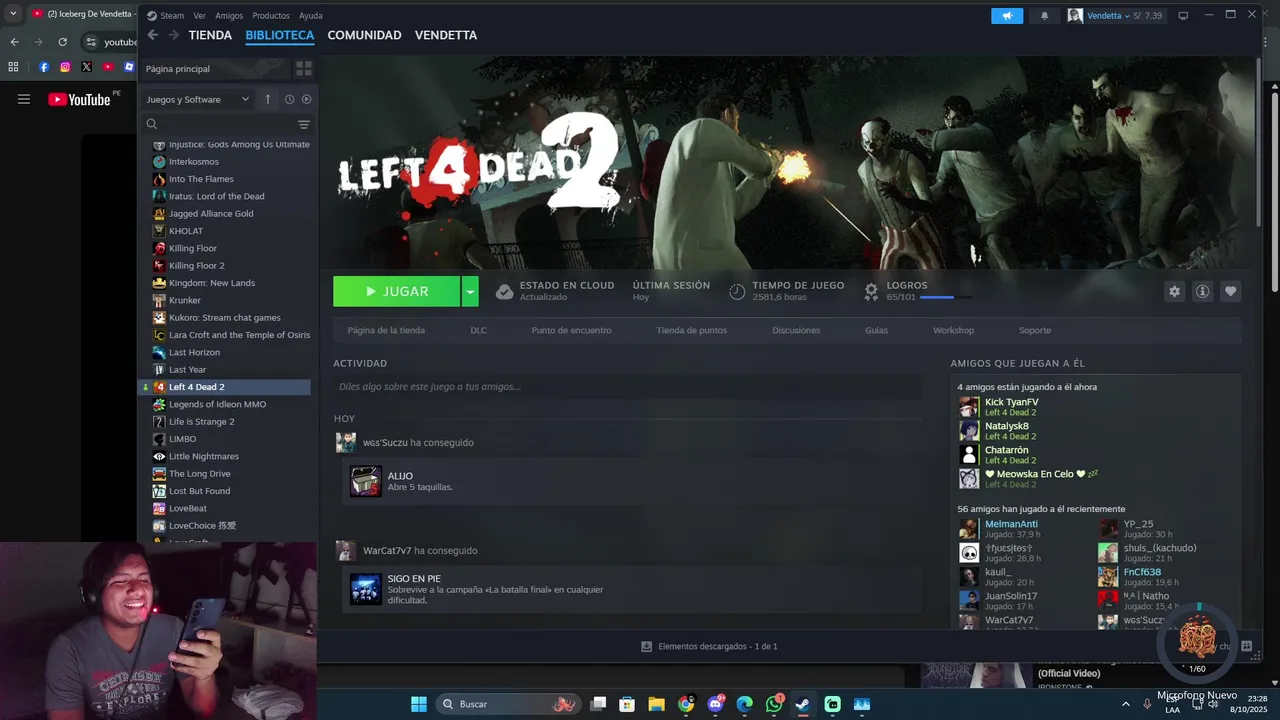Open VENDETTA profile tab
The image size is (1280, 720).
(446, 35)
